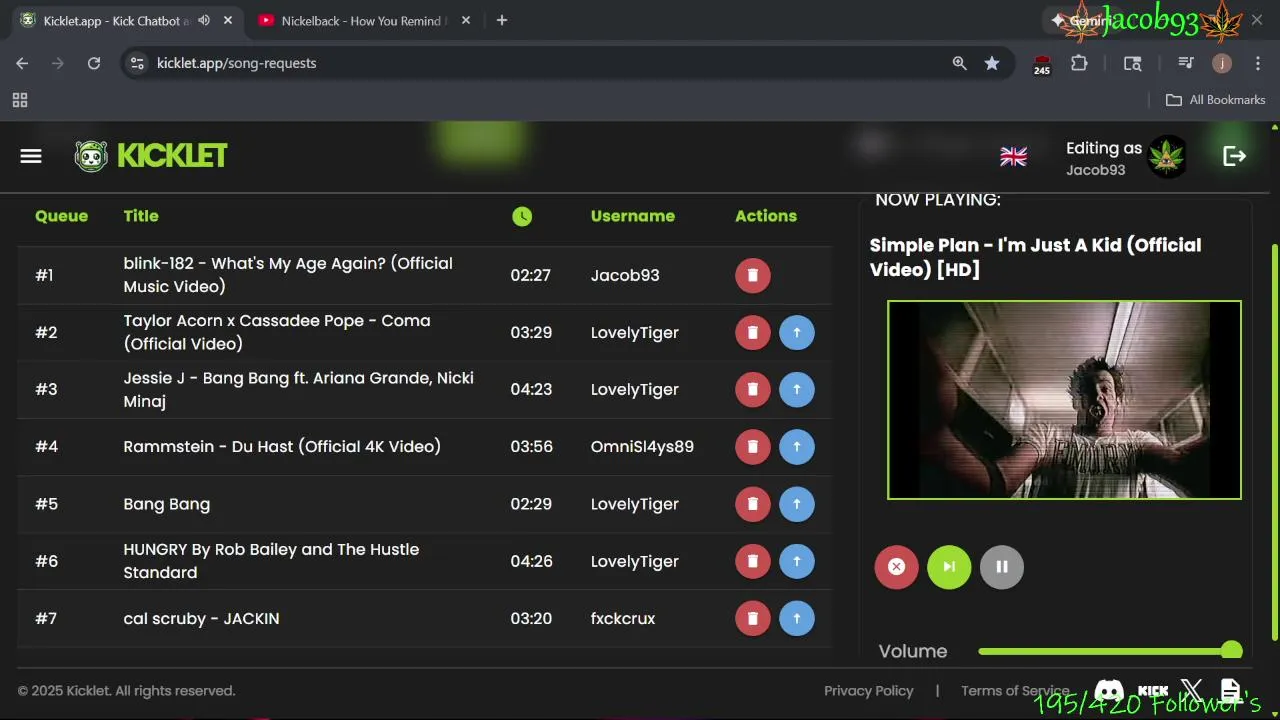Click the Queue column header
Viewport: 1280px width, 720px height.
61,216
